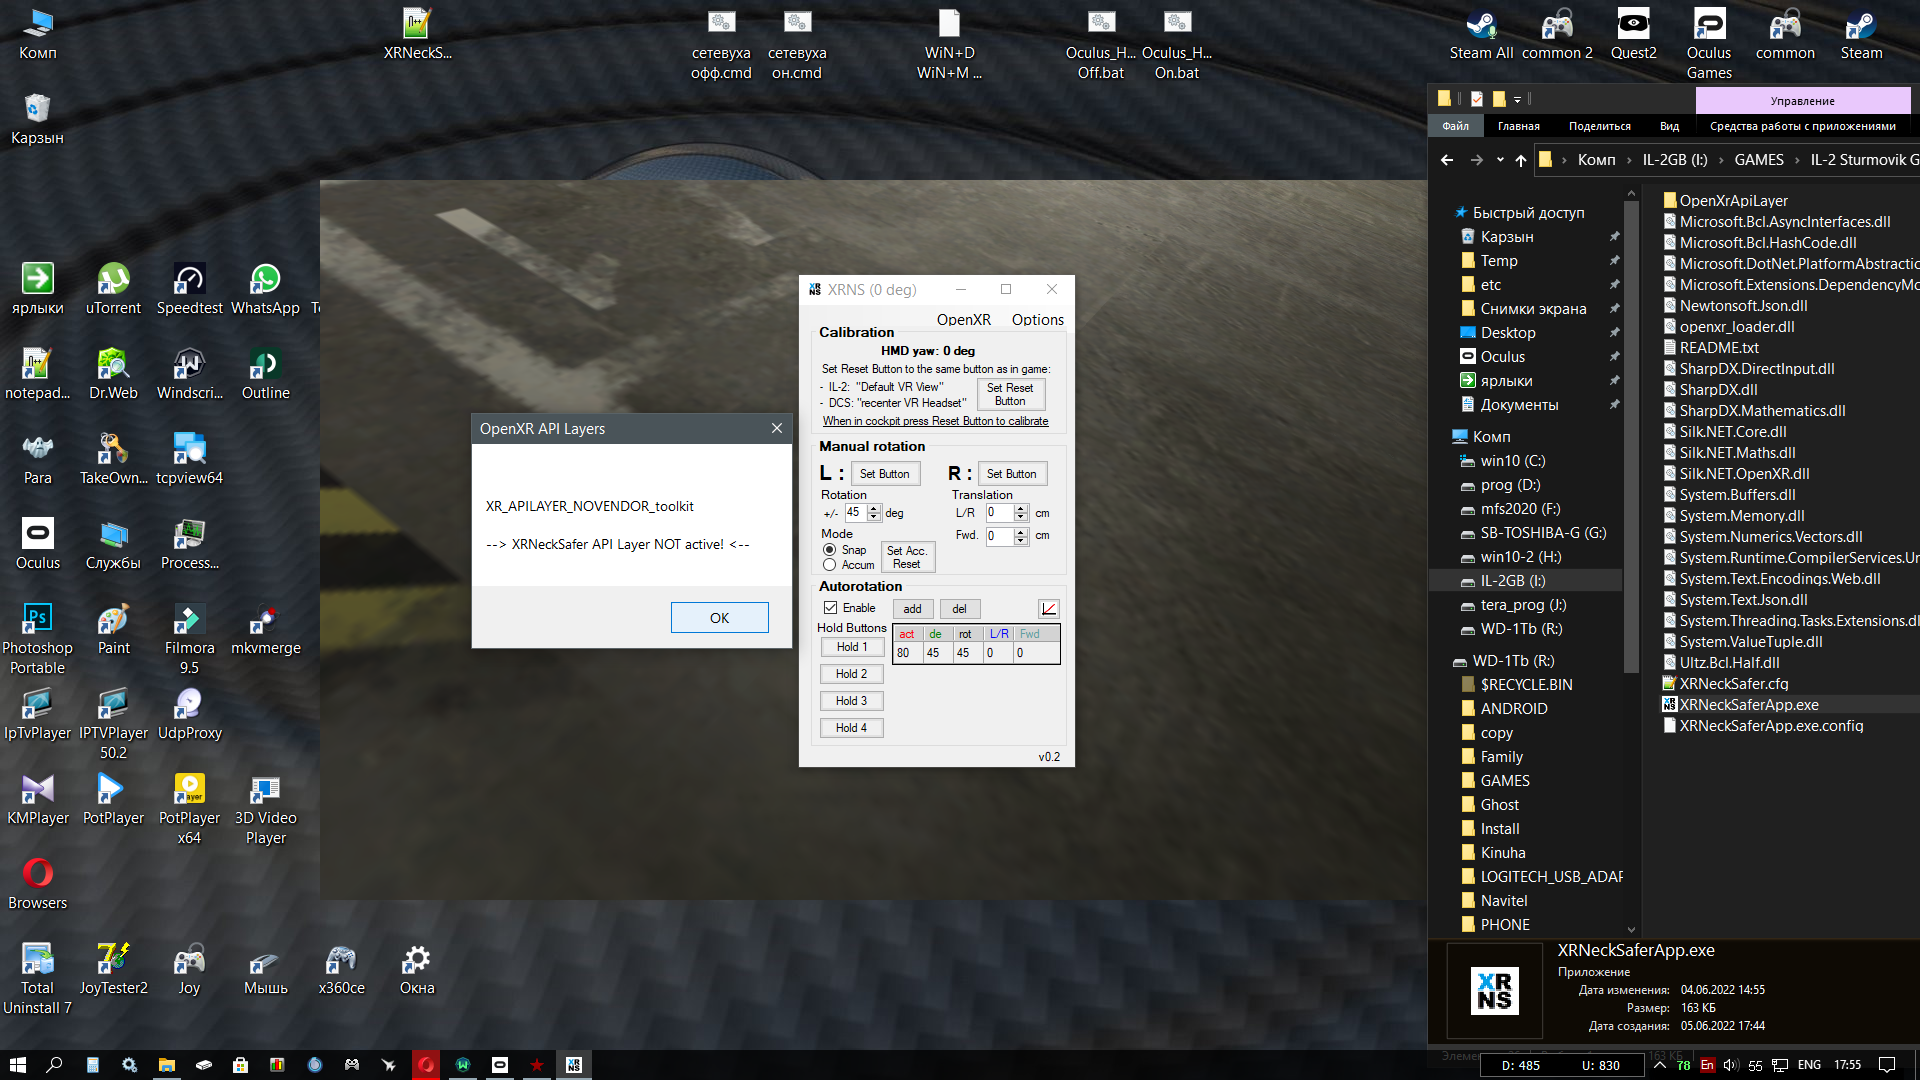The image size is (1920, 1080).
Task: Open the autorotation curve graph icon
Action: pyautogui.click(x=1048, y=609)
